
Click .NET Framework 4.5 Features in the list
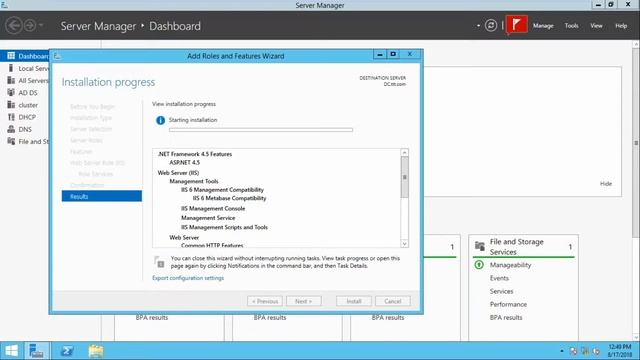pos(195,154)
